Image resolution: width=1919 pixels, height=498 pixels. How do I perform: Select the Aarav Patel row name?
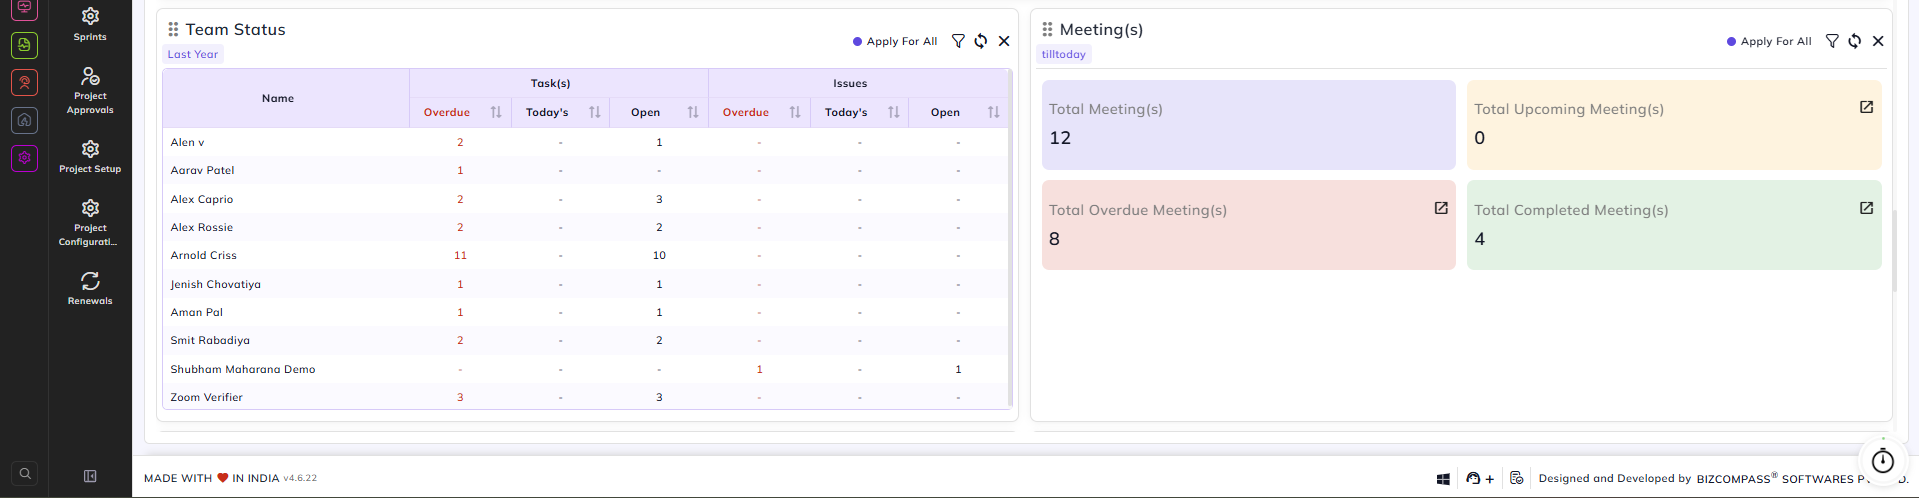(x=202, y=170)
